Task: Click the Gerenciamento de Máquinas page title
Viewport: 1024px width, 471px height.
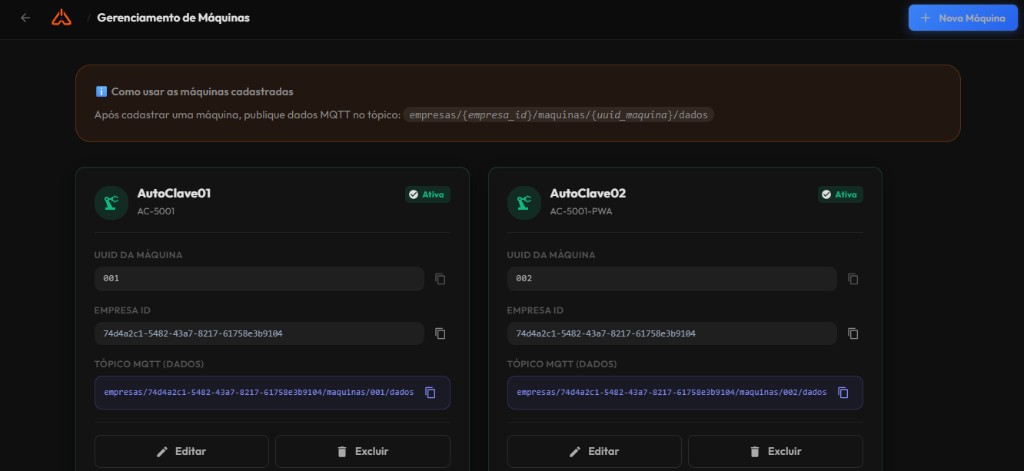Action: coord(173,18)
